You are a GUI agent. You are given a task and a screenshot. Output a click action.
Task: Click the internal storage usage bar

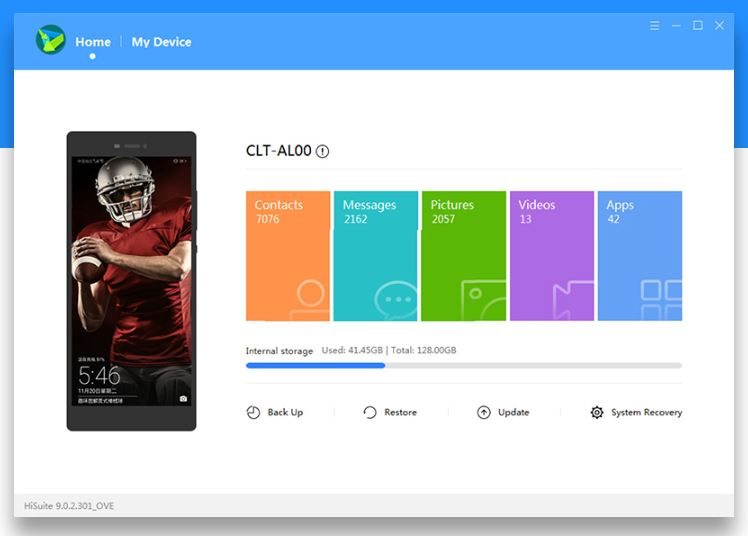(x=463, y=365)
